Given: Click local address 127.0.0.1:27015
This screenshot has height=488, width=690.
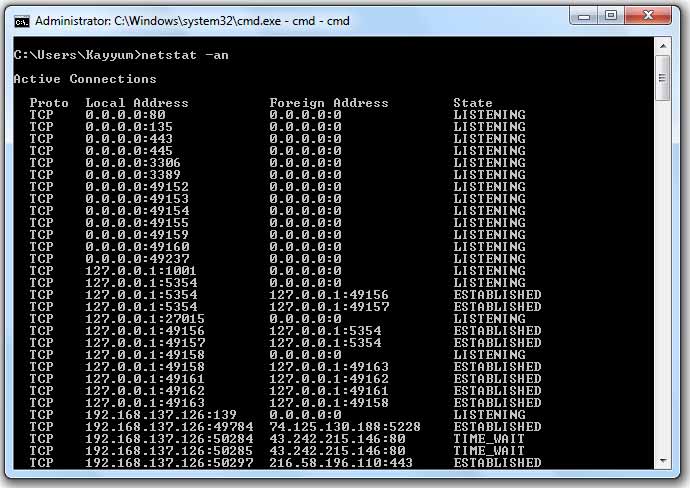Looking at the screenshot, I should click(145, 319).
